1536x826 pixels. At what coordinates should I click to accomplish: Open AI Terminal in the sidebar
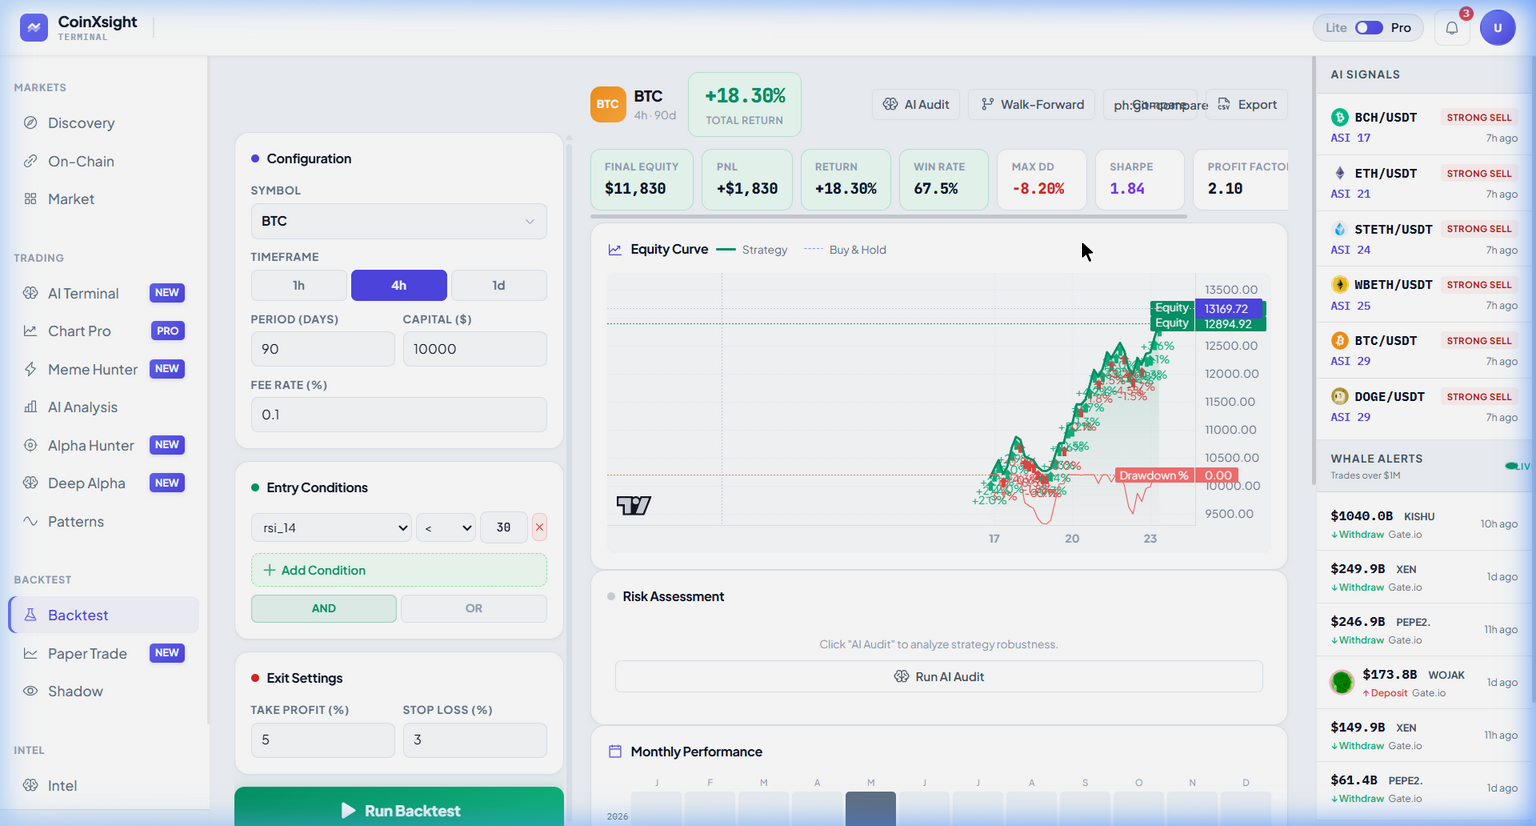(x=104, y=293)
